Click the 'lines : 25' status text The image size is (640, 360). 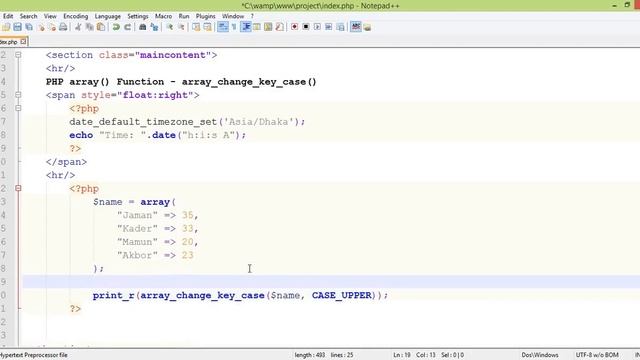coord(342,355)
